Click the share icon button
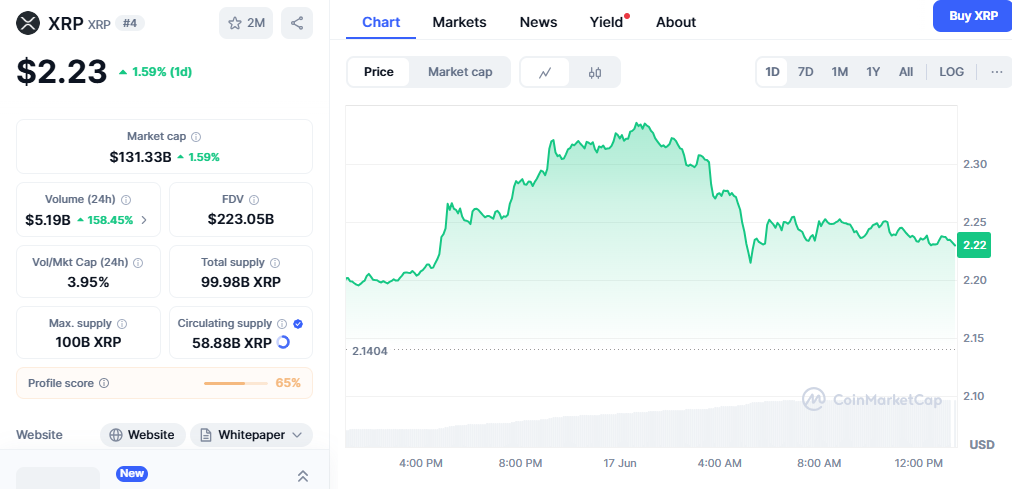1012x489 pixels. 297,23
